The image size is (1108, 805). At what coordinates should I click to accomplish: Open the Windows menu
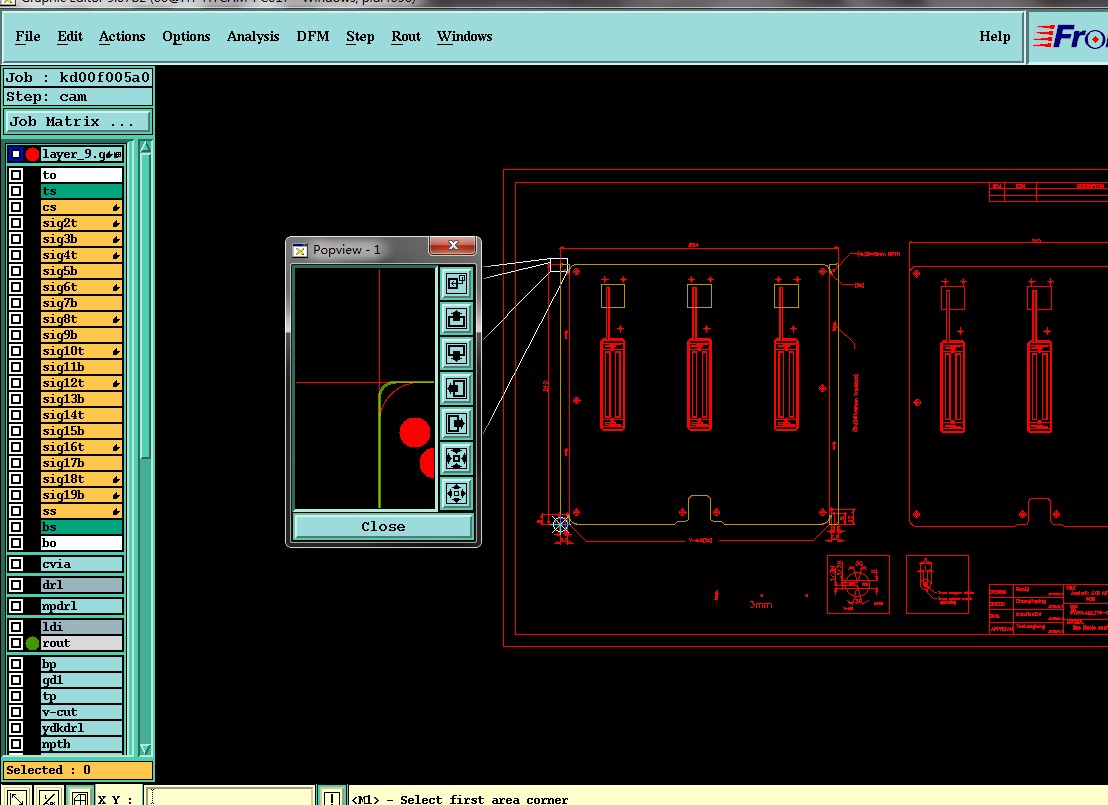464,37
